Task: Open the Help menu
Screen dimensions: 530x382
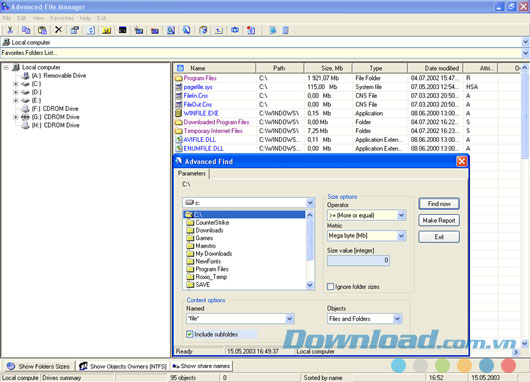Action: coord(85,18)
